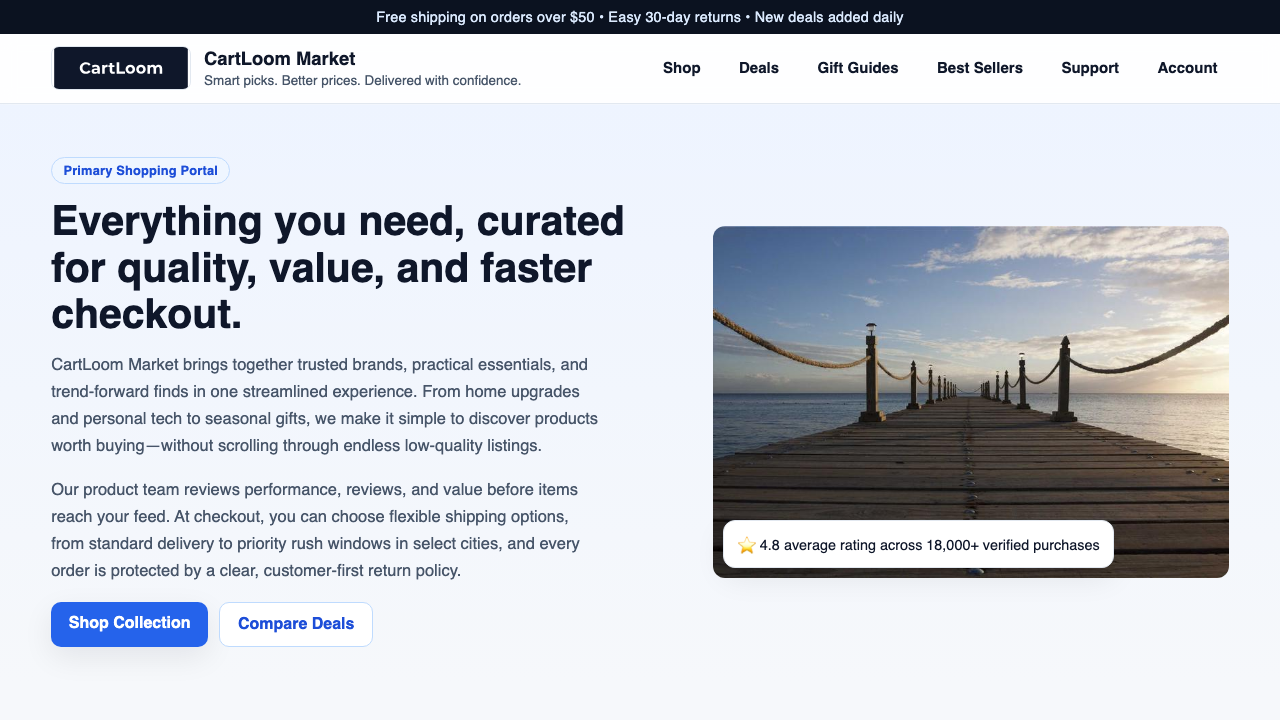Click the CartLoom Market title
Viewport: 1280px width, 720px height.
(x=279, y=58)
